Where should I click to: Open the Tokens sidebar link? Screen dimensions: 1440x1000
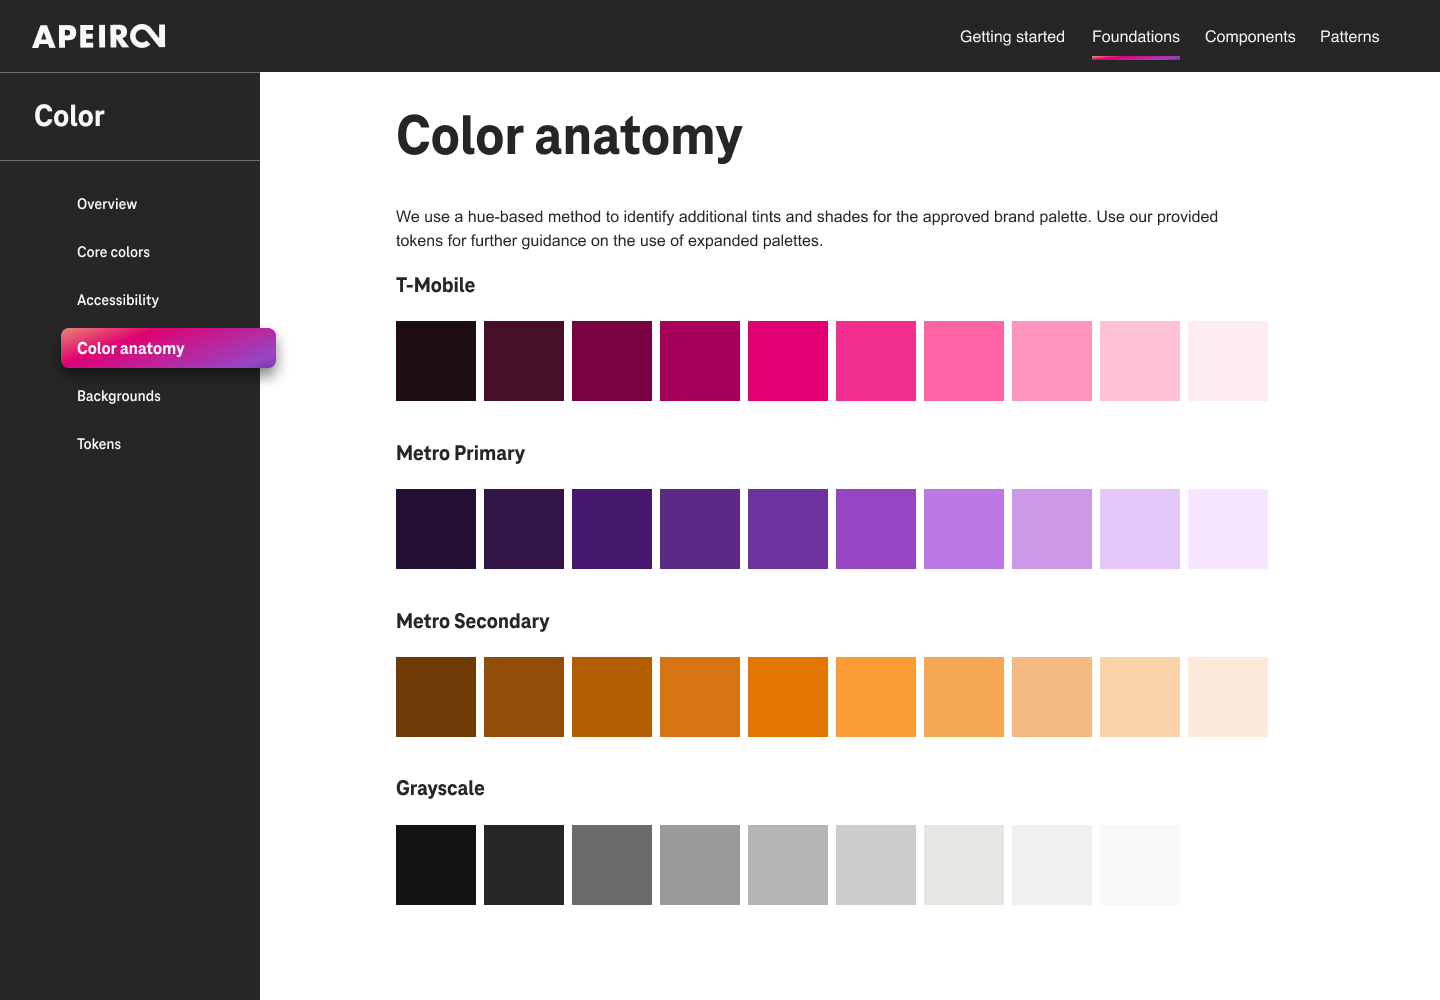click(99, 444)
